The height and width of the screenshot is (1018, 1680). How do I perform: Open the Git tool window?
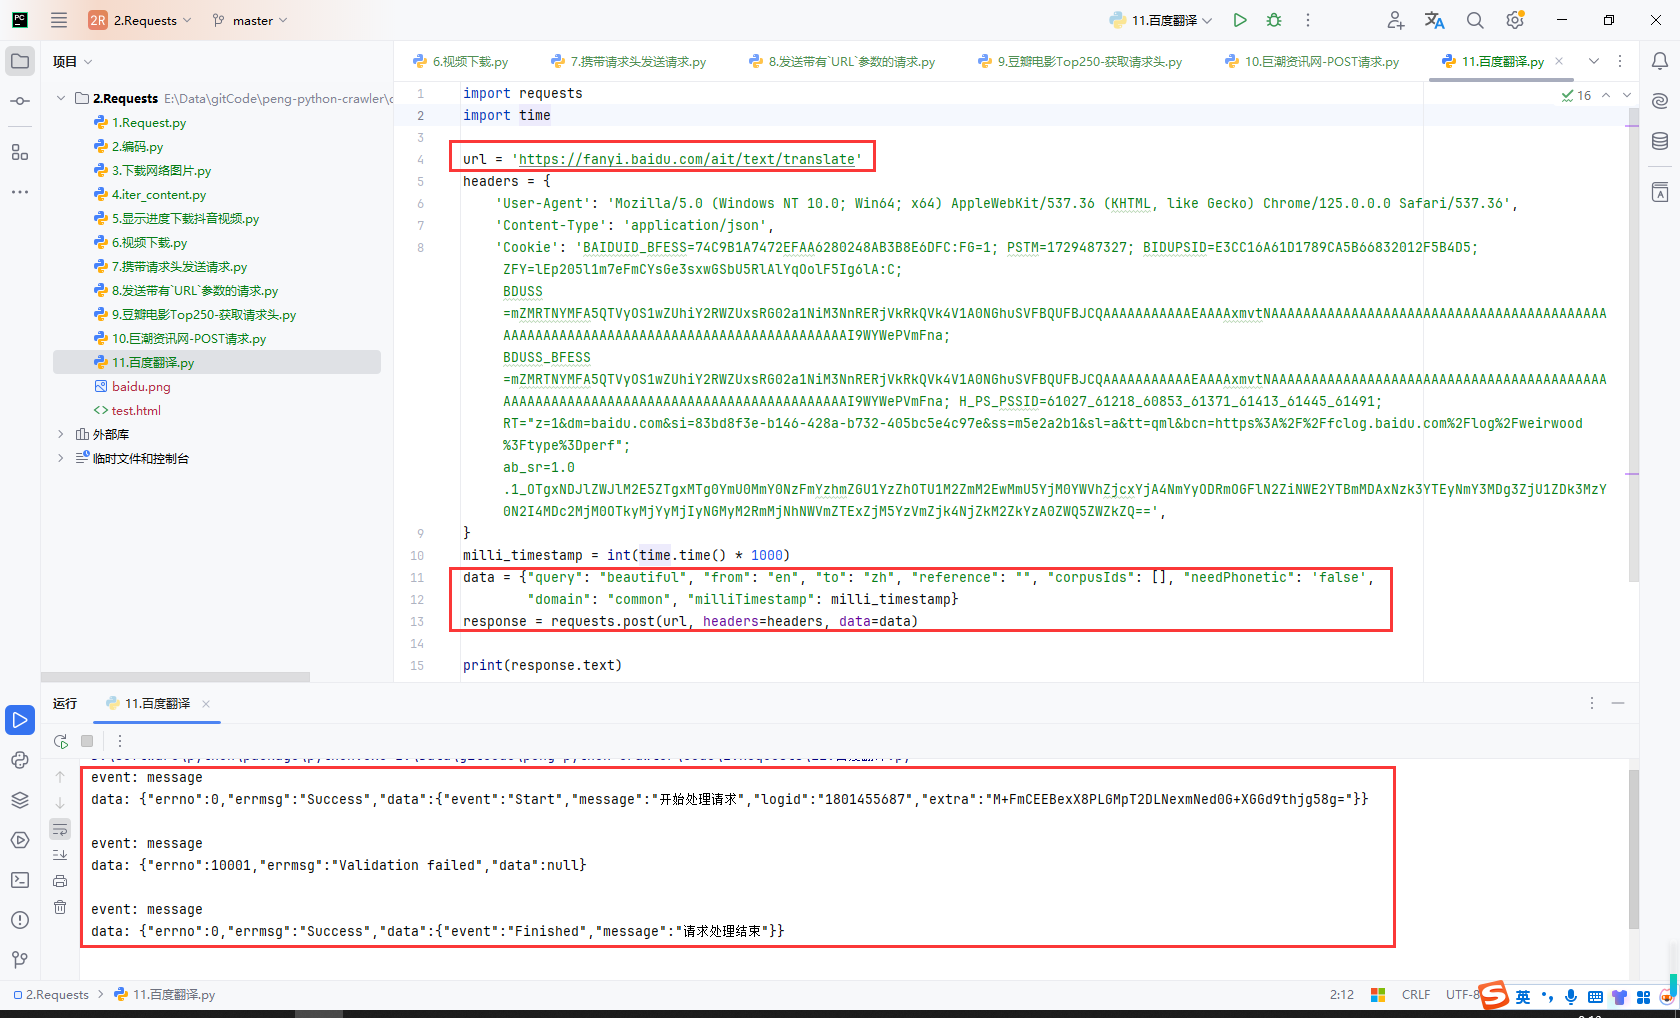coord(20,960)
